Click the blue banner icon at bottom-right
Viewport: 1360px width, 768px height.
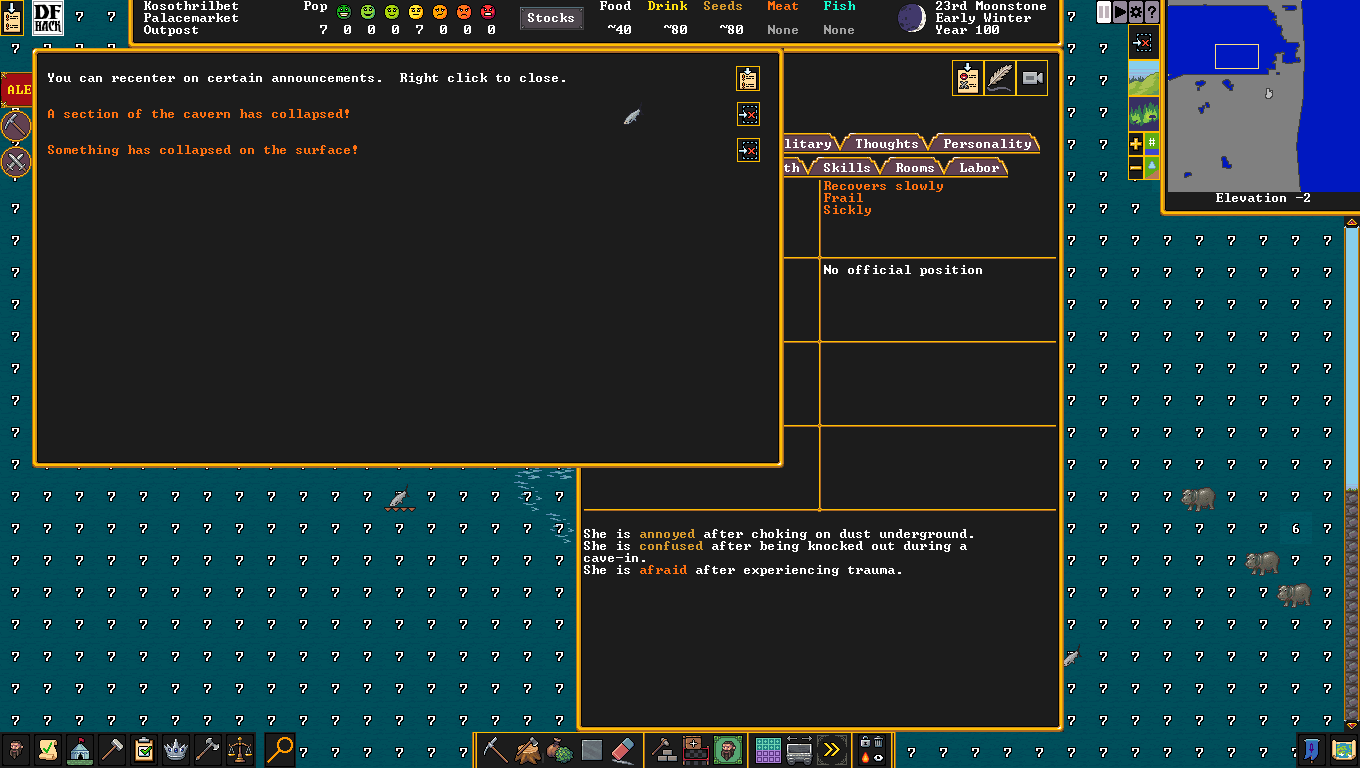click(1311, 748)
